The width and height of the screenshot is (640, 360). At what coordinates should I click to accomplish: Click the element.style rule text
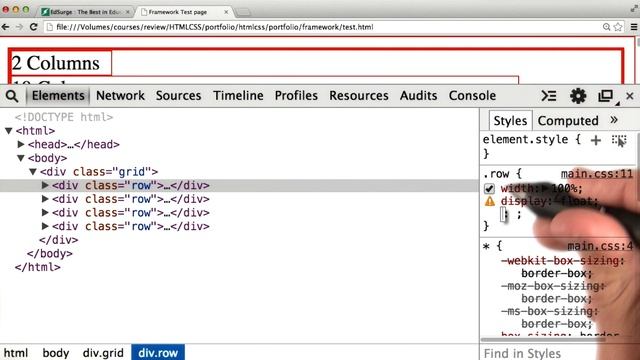click(531, 140)
